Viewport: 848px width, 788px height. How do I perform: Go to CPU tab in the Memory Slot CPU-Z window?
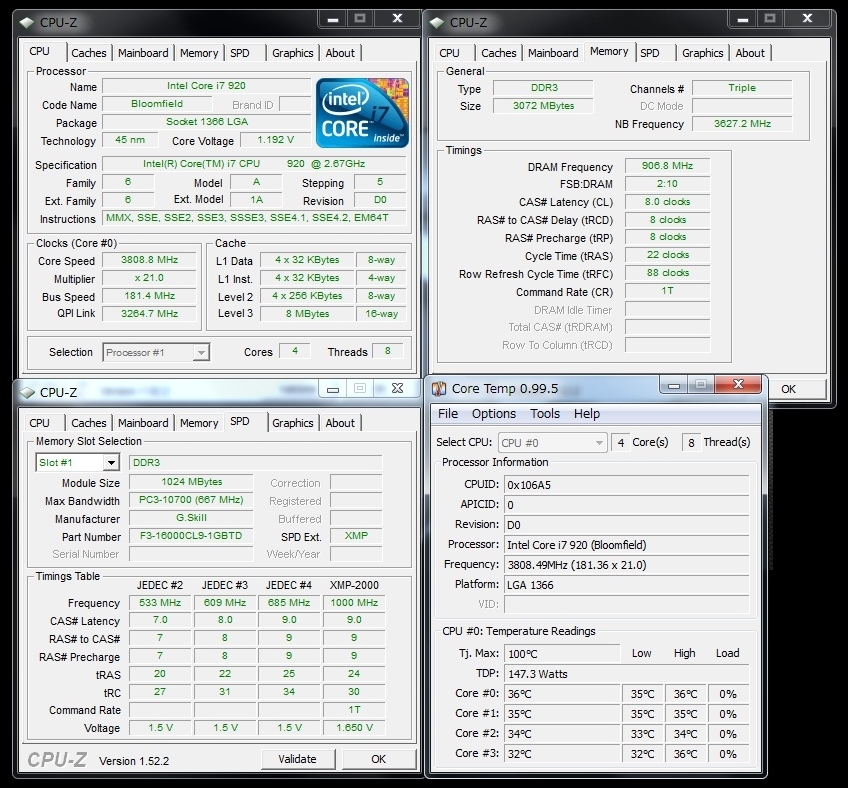39,423
